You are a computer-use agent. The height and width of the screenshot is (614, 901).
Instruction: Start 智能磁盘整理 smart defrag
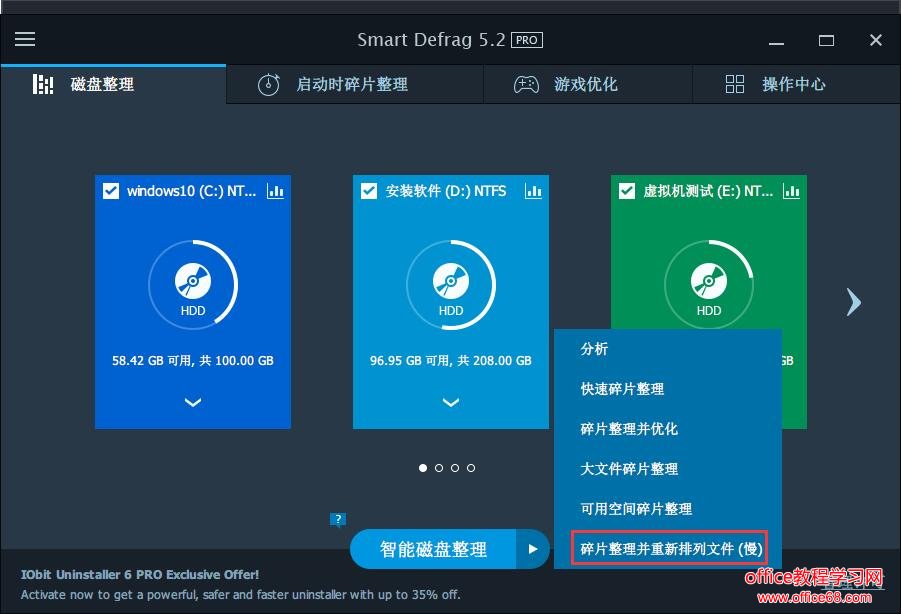pos(433,549)
